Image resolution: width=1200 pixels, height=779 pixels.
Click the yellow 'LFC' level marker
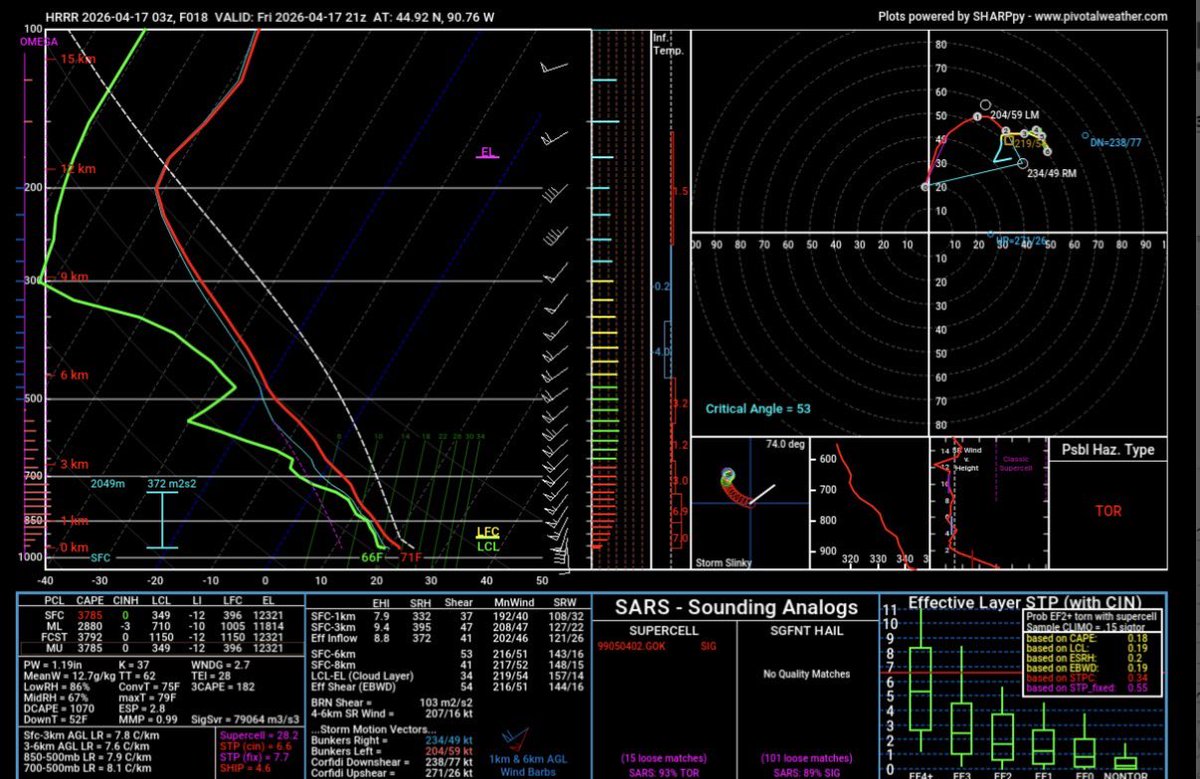tap(487, 533)
